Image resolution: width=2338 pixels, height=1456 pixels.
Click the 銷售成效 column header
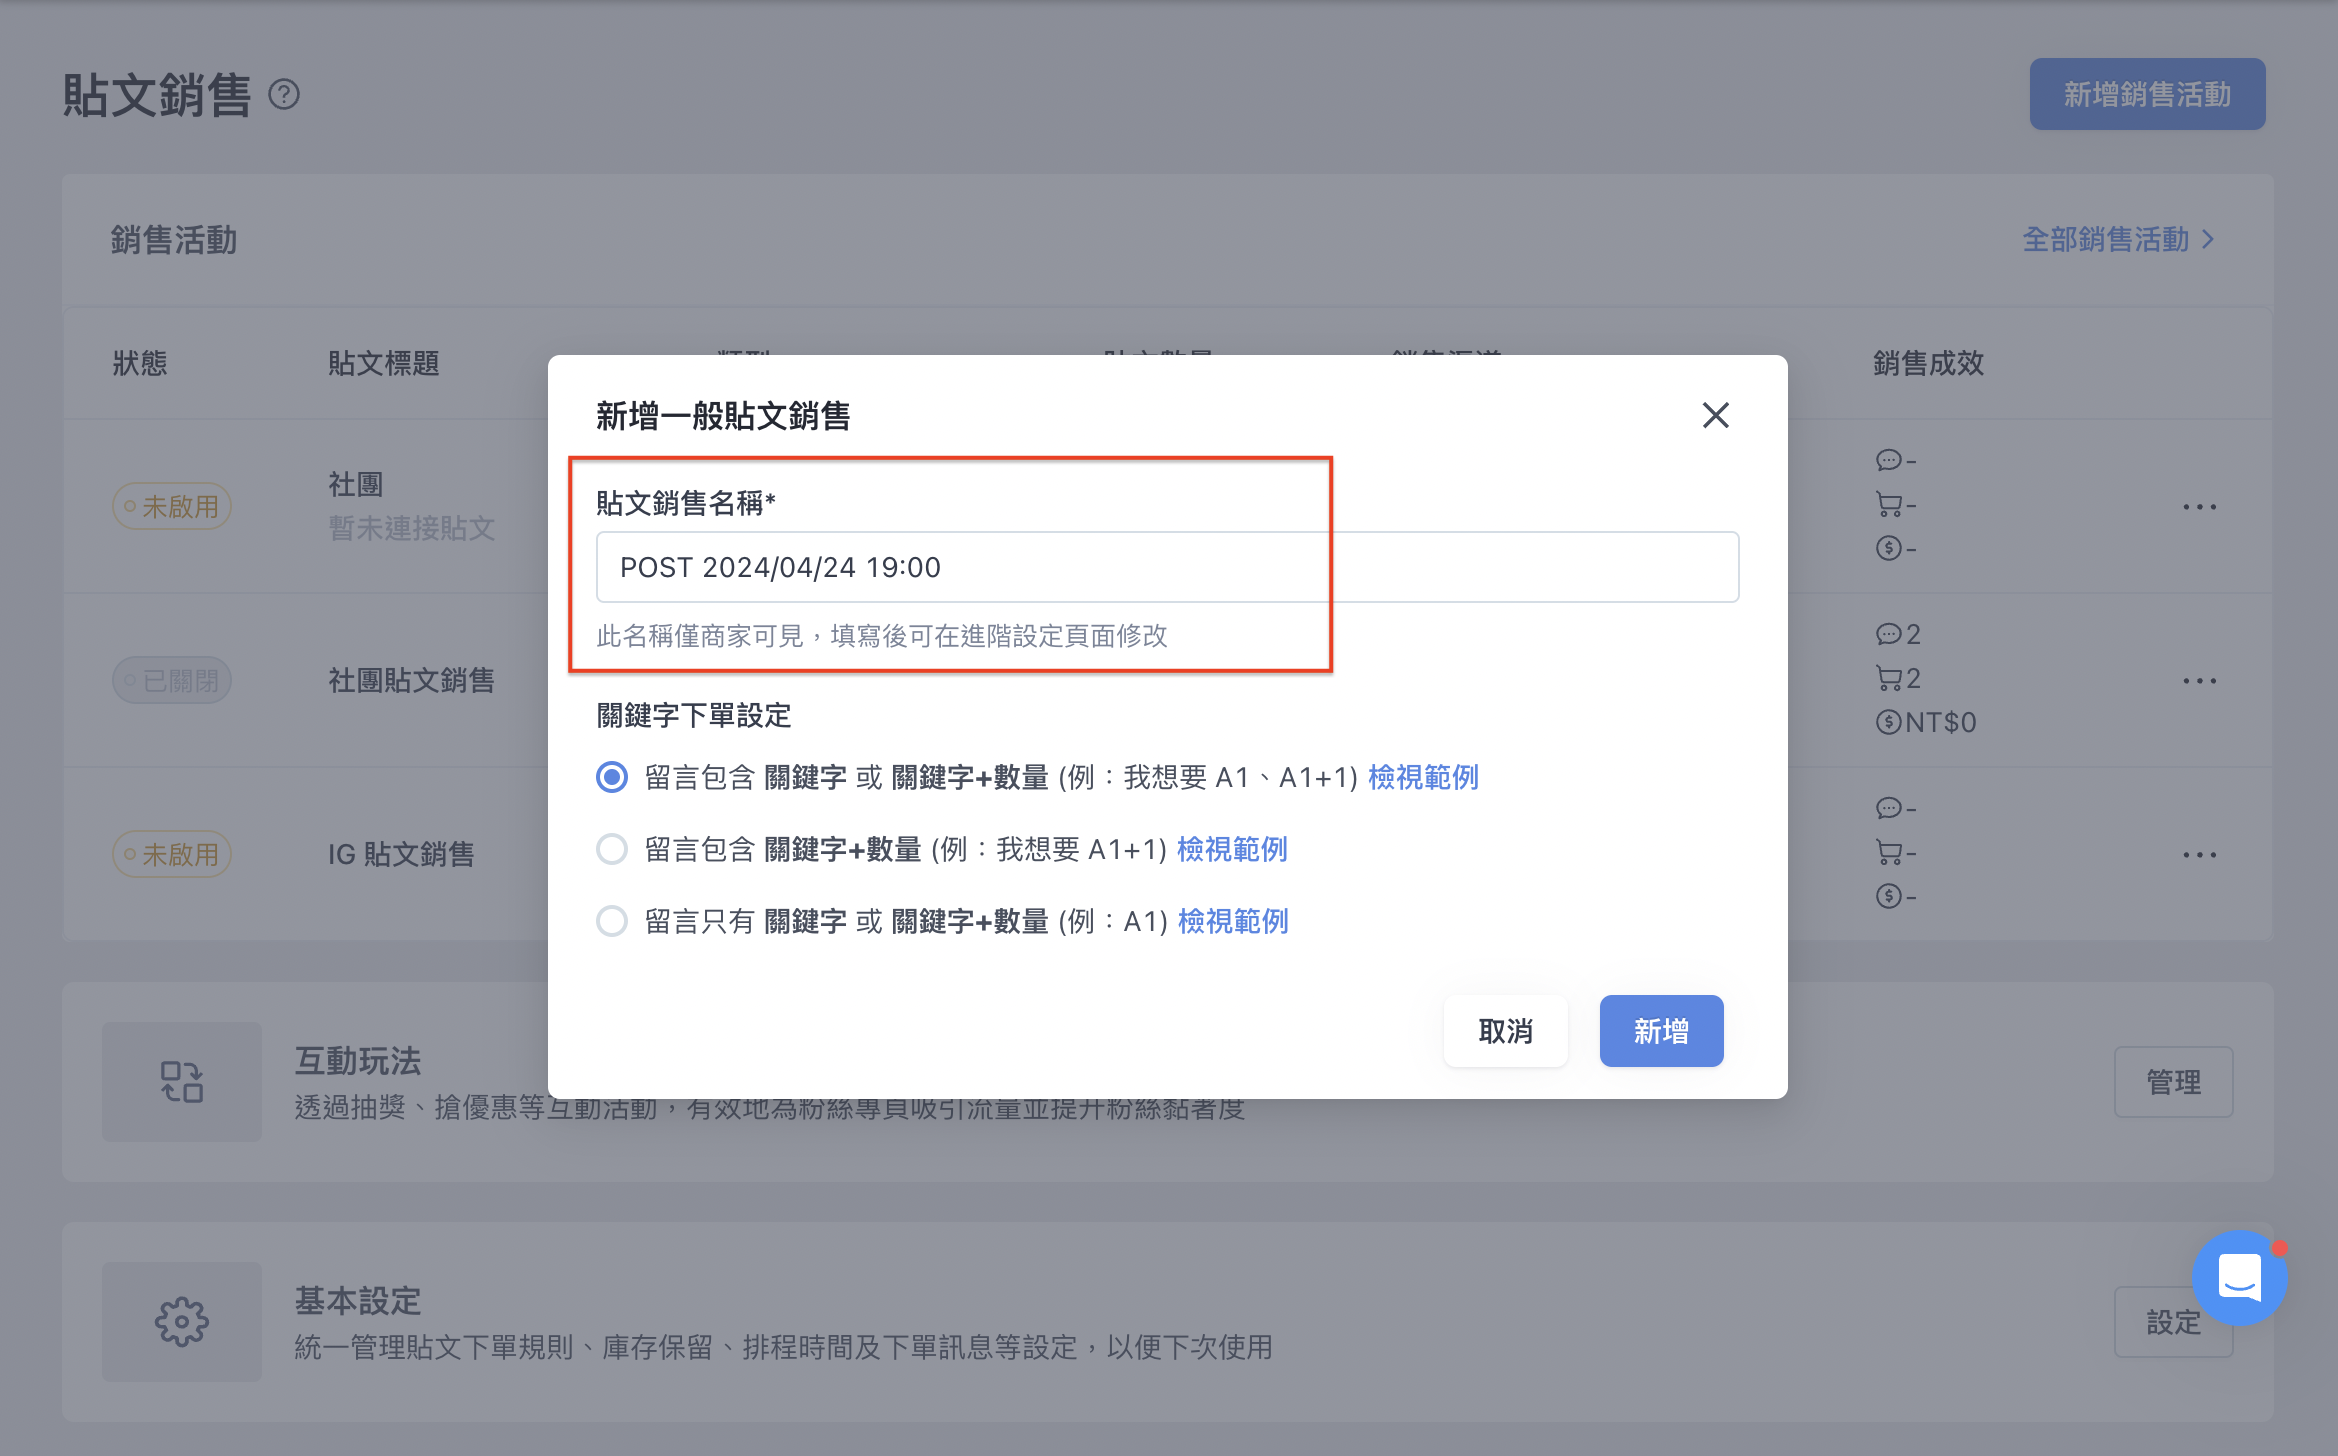(x=1928, y=363)
